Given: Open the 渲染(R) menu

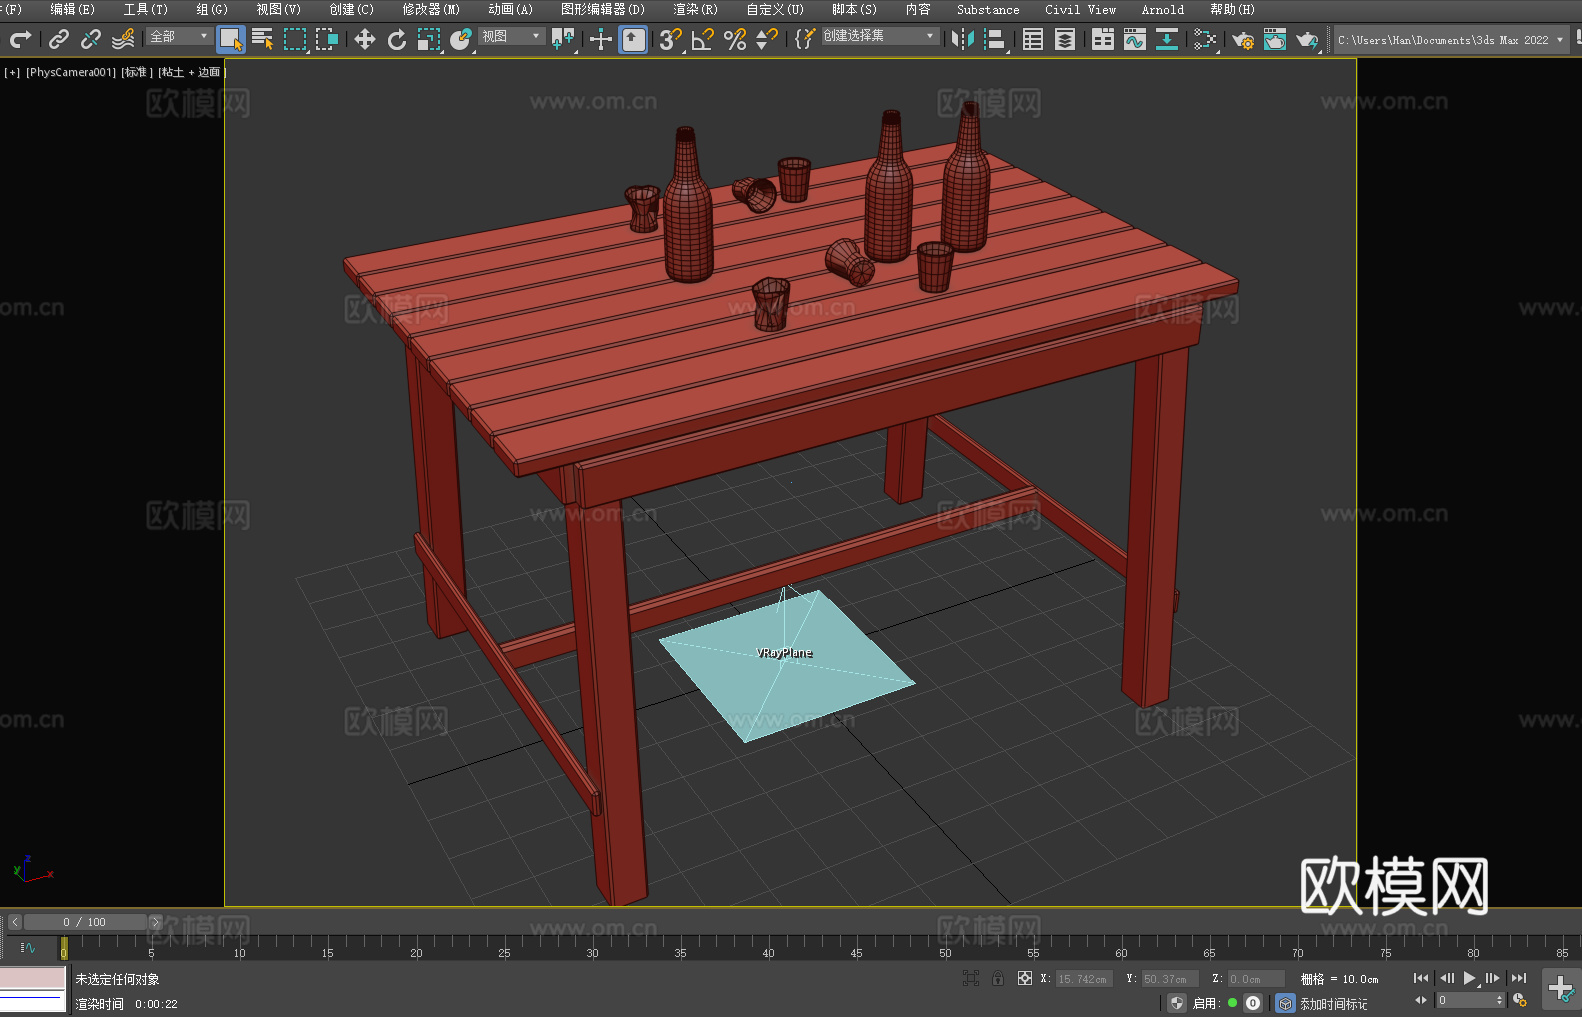Looking at the screenshot, I should pos(695,9).
